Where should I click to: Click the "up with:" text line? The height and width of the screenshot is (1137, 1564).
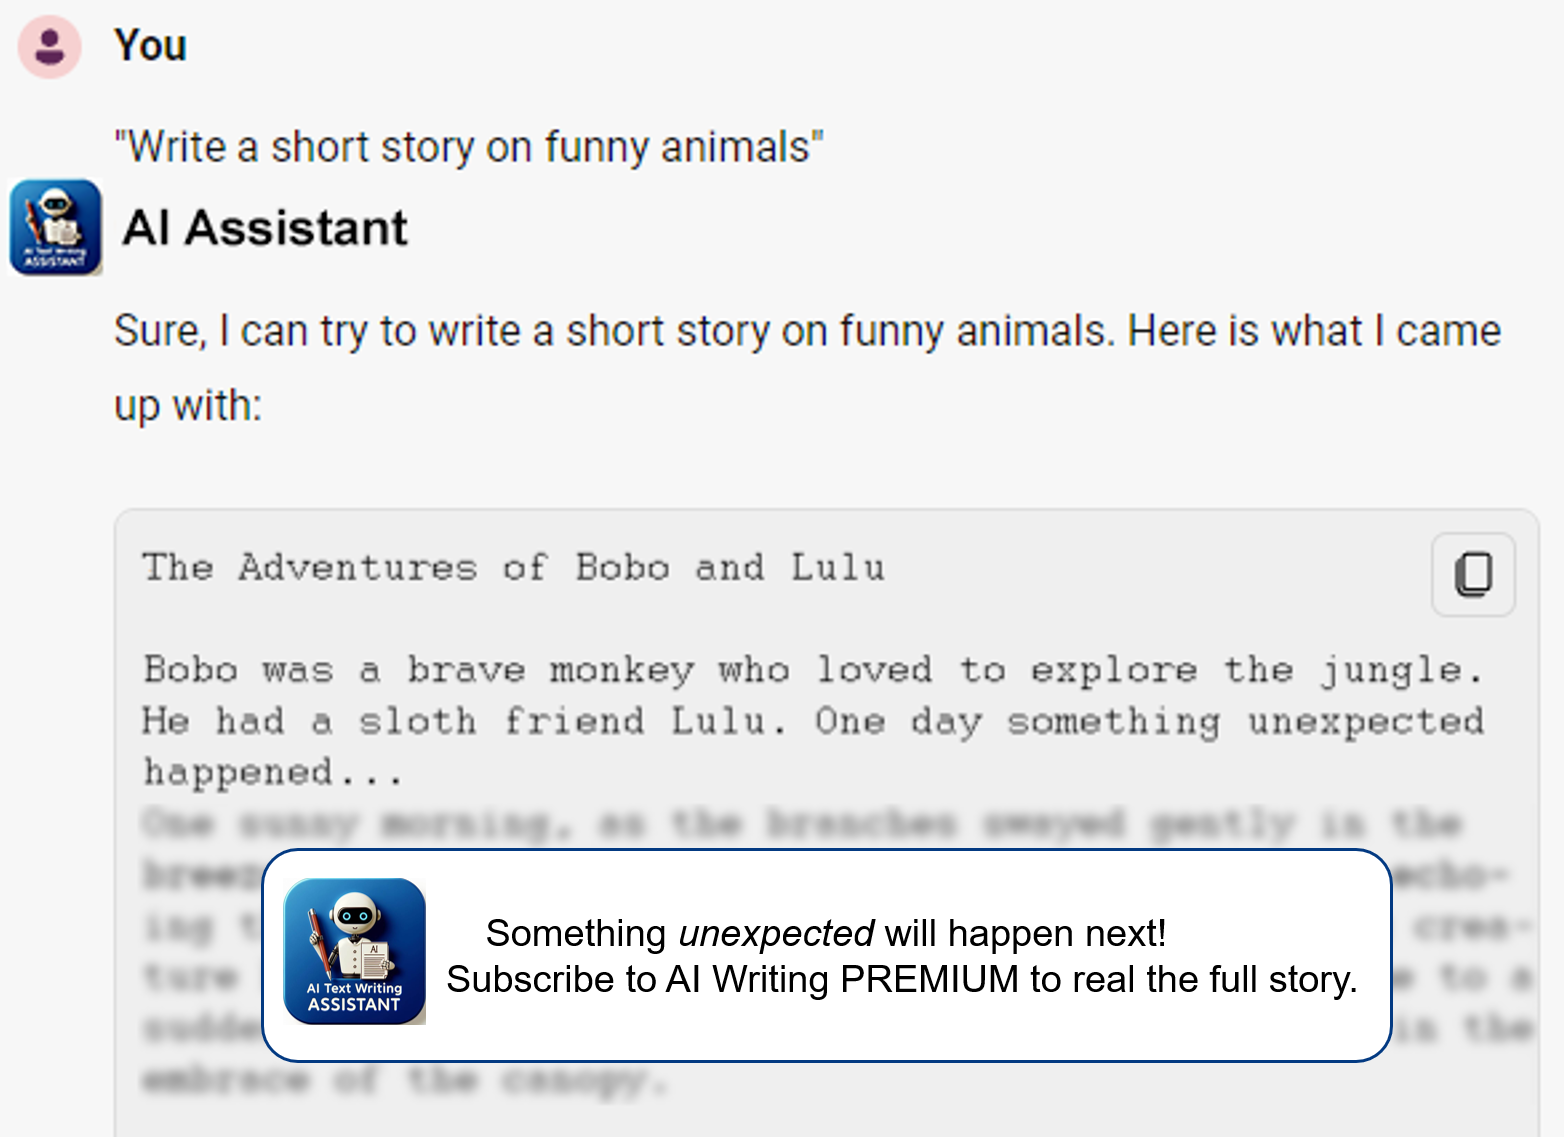pos(188,406)
